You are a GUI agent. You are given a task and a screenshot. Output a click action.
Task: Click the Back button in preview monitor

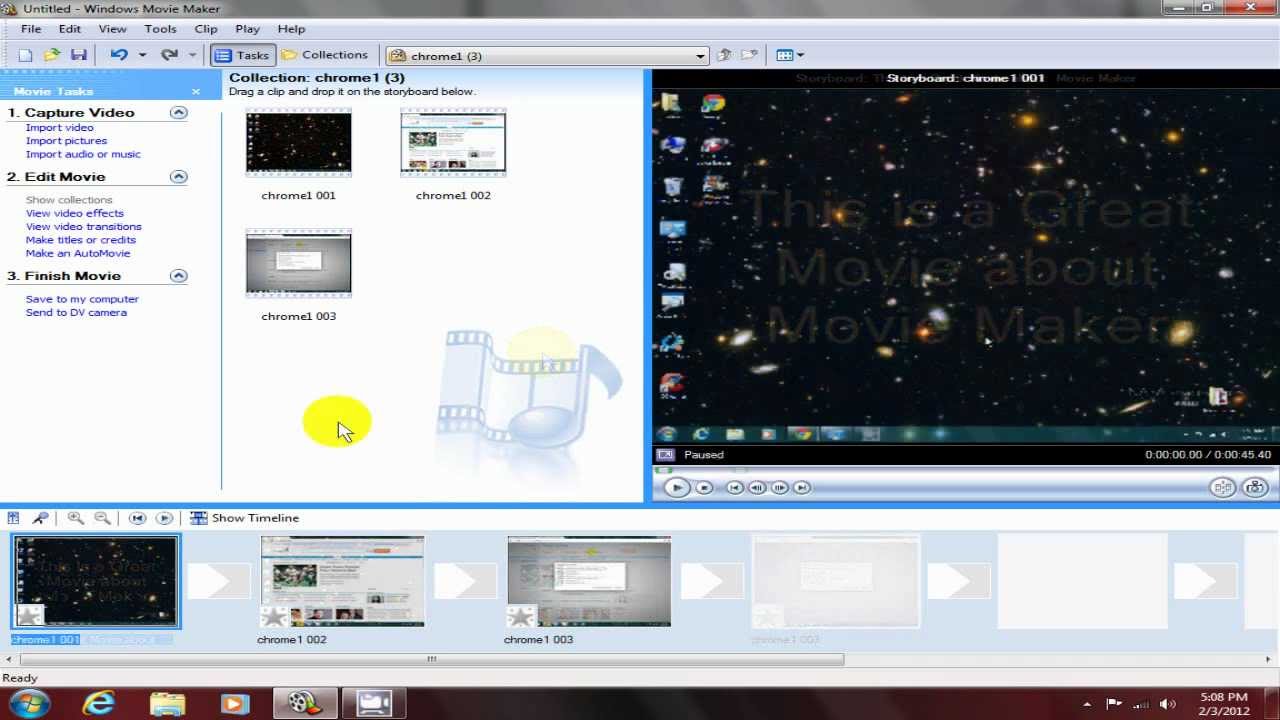tap(734, 488)
